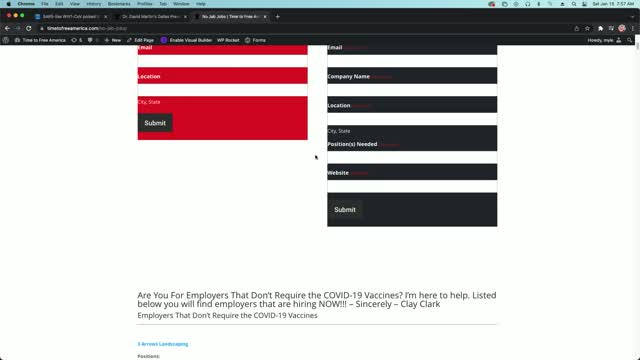Open macOS Control Center icon
The height and width of the screenshot is (360, 640).
(x=584, y=4)
